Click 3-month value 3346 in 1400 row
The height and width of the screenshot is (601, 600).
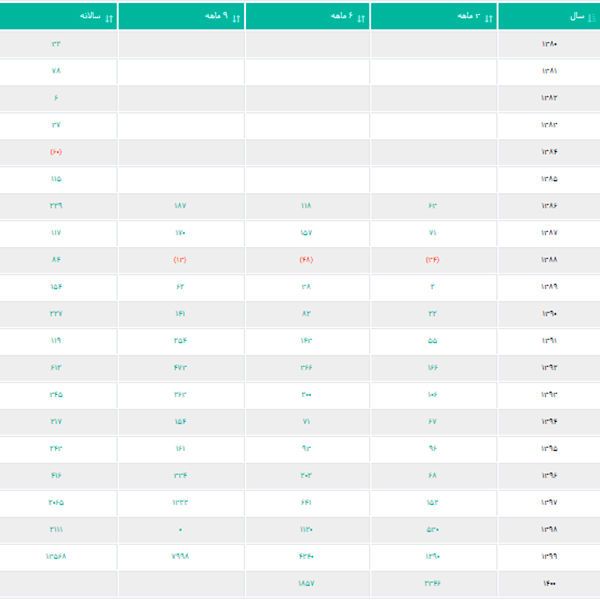(432, 583)
